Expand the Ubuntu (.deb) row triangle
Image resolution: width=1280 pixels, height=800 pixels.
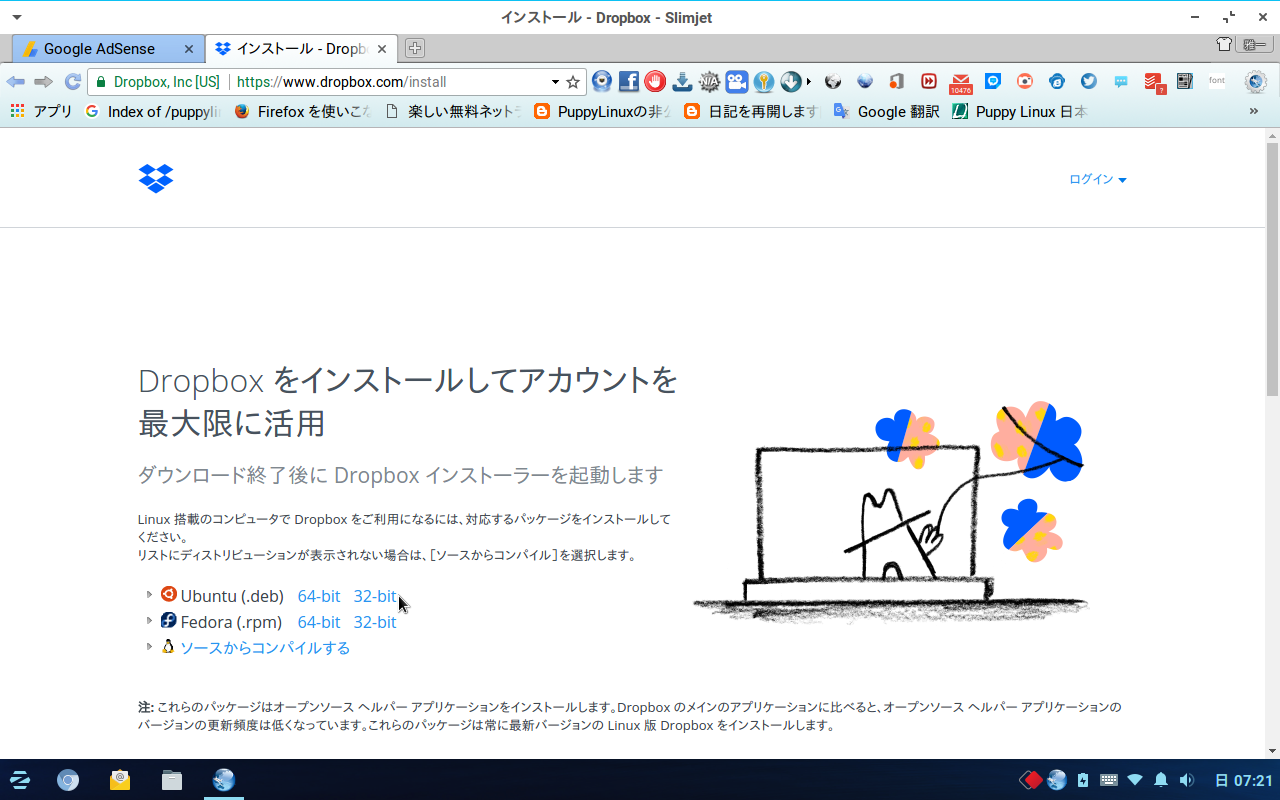[149, 595]
